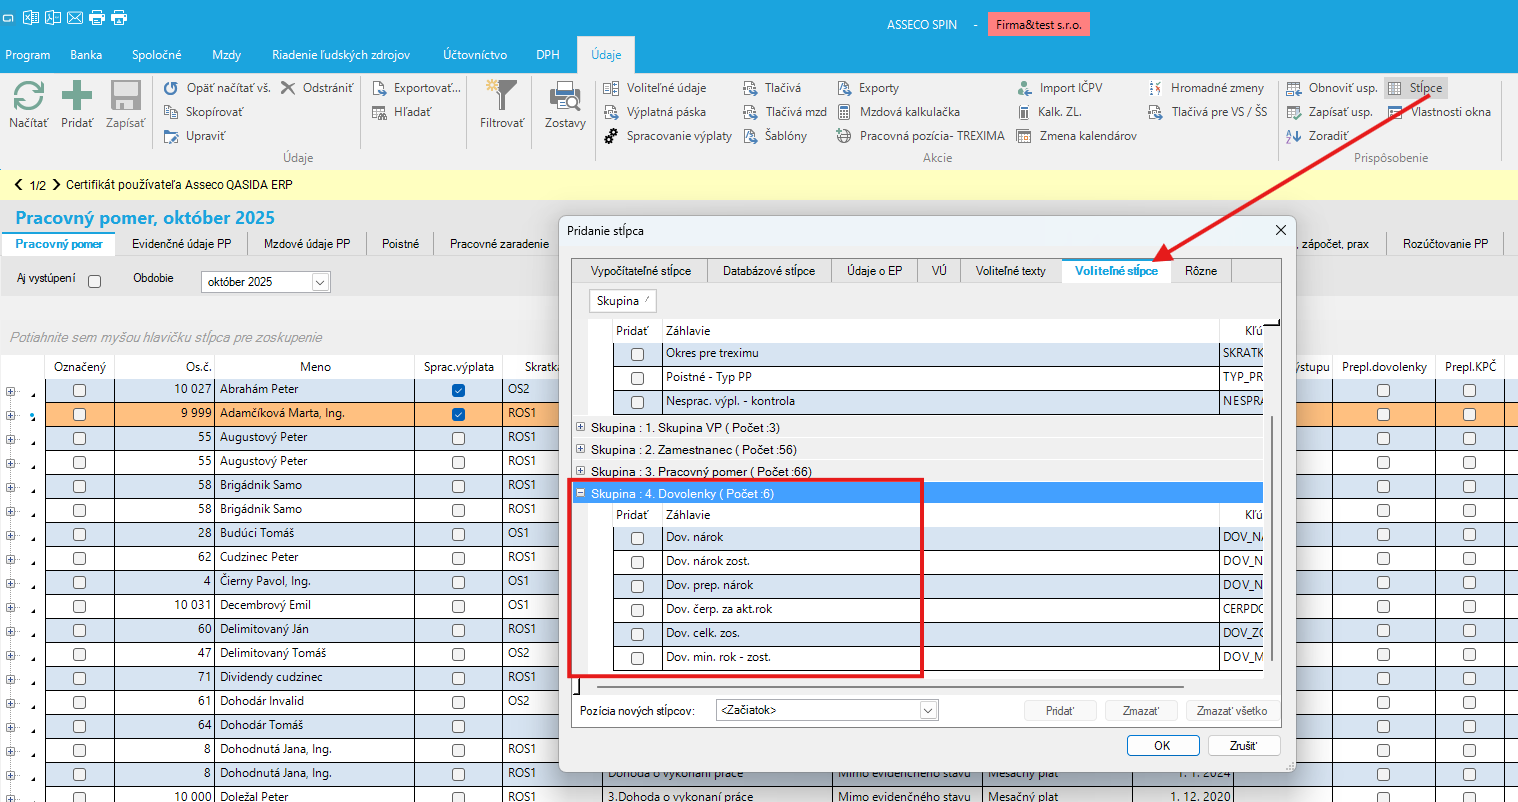Switch to Databázové stĺpce tab
This screenshot has width=1518, height=802.
point(768,271)
